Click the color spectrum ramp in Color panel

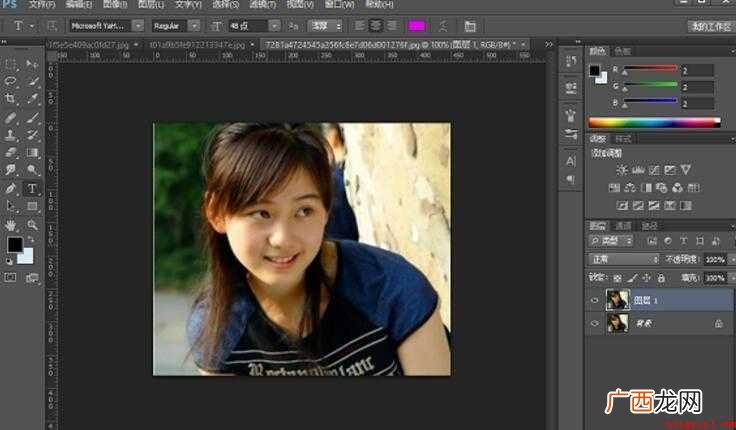tap(654, 123)
